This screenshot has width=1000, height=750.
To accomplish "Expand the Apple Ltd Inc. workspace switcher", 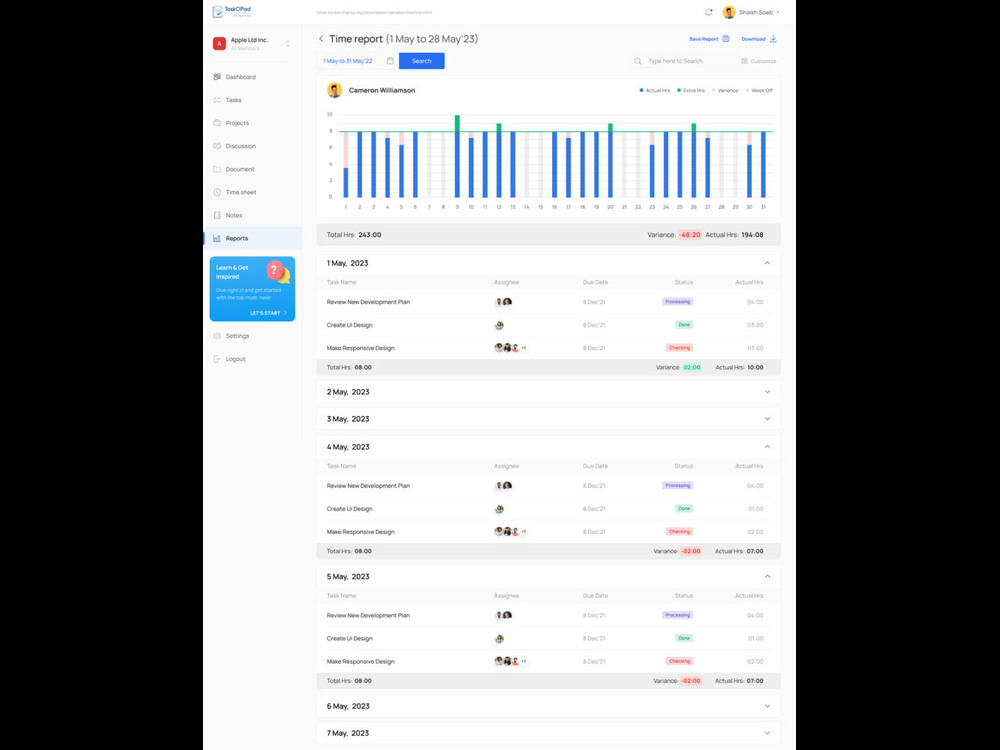I will [x=288, y=43].
